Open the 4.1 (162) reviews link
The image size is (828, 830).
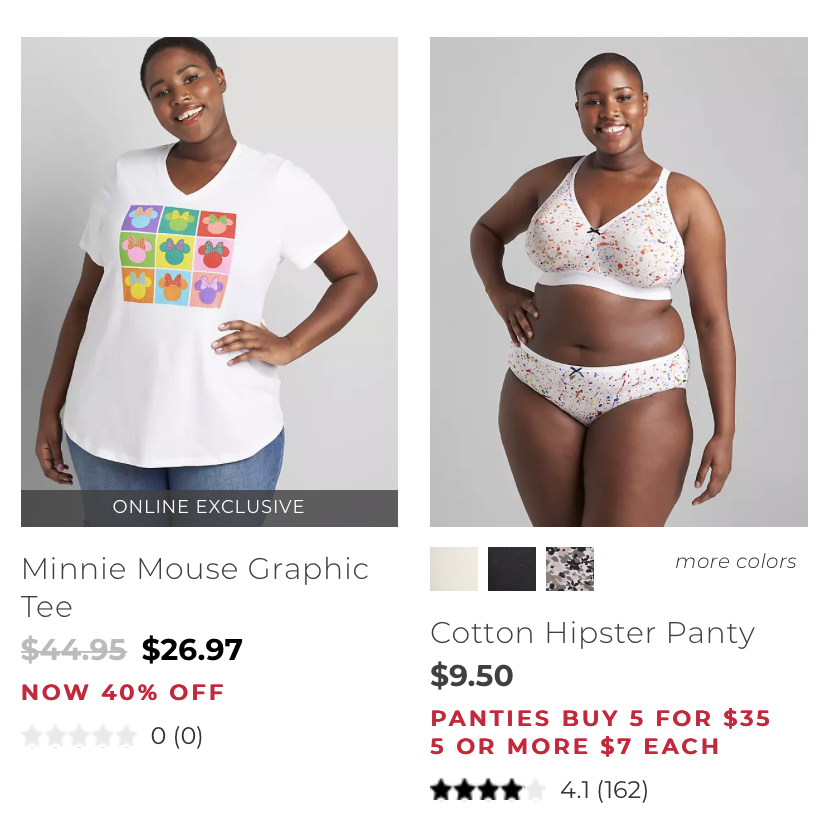click(x=604, y=790)
